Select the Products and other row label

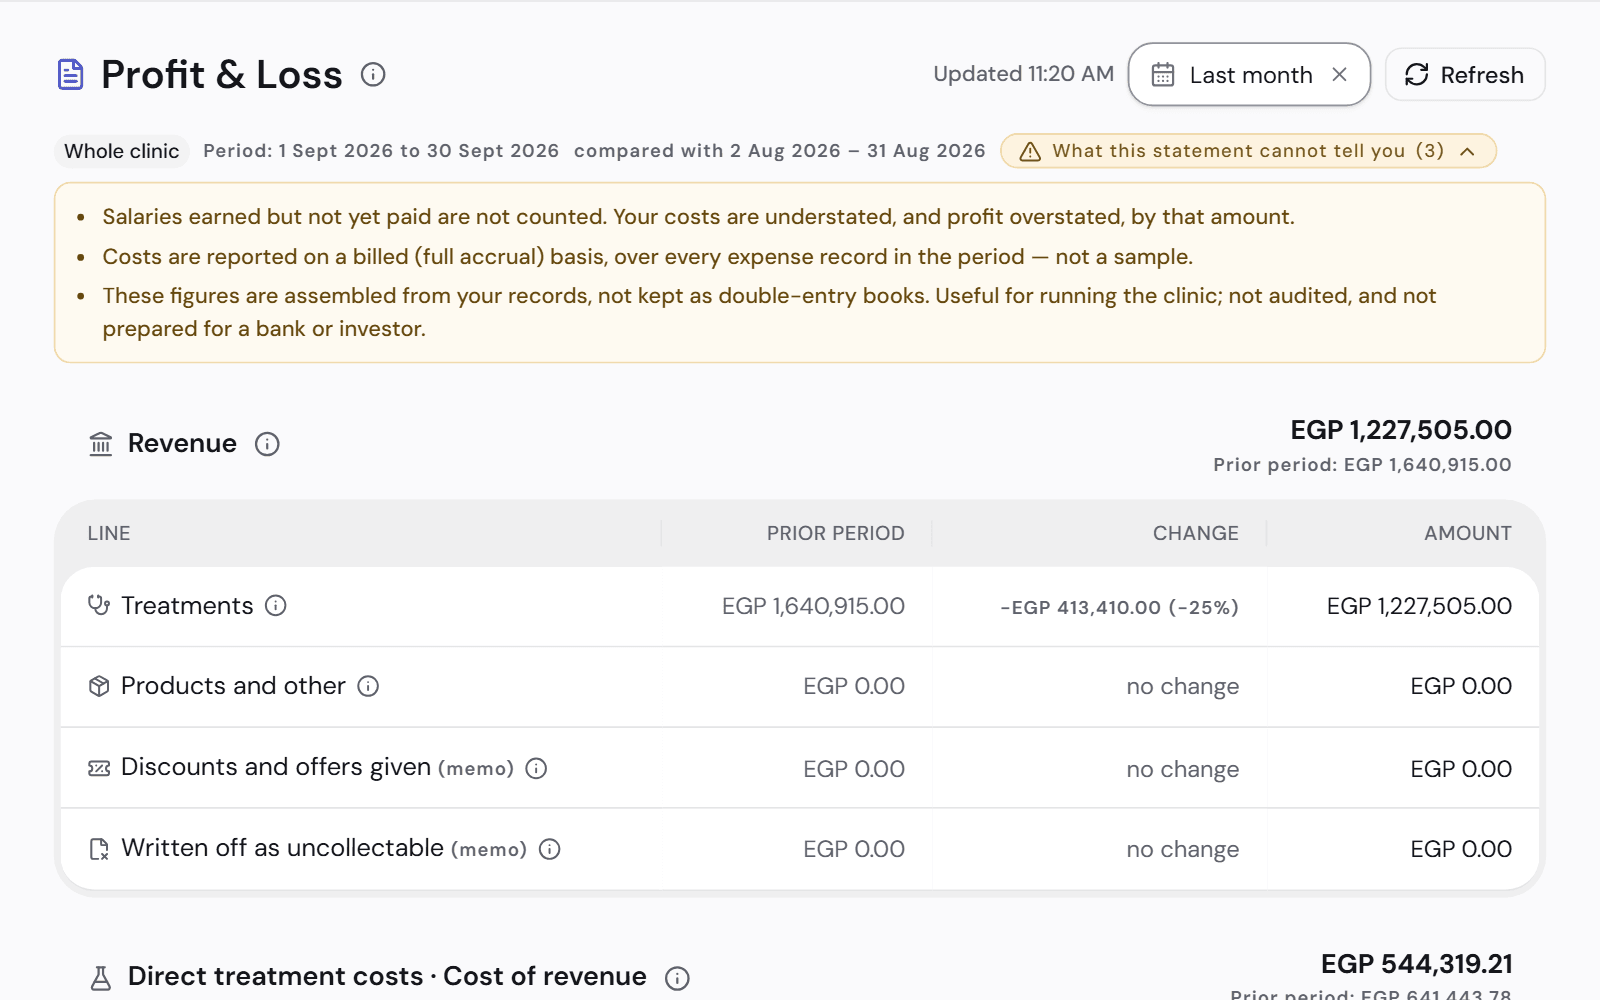(x=233, y=686)
